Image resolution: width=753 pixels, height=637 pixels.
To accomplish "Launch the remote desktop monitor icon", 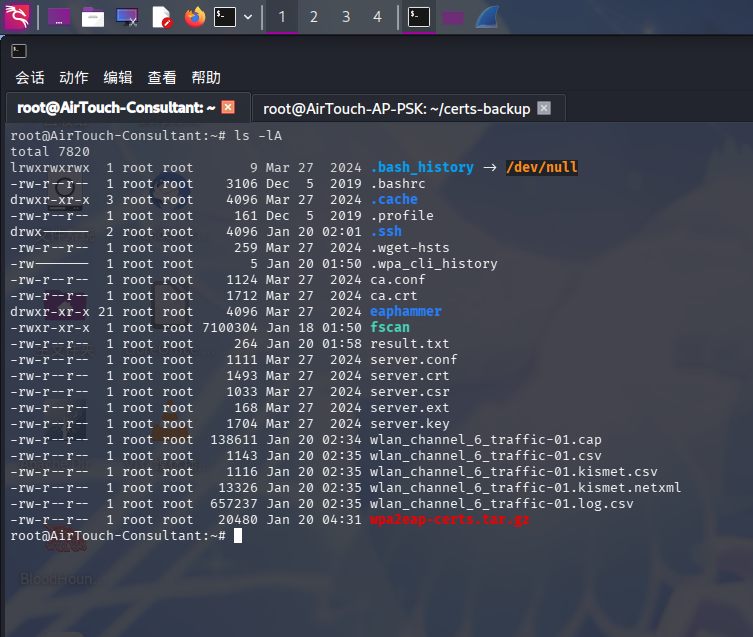I will pyautogui.click(x=127, y=17).
